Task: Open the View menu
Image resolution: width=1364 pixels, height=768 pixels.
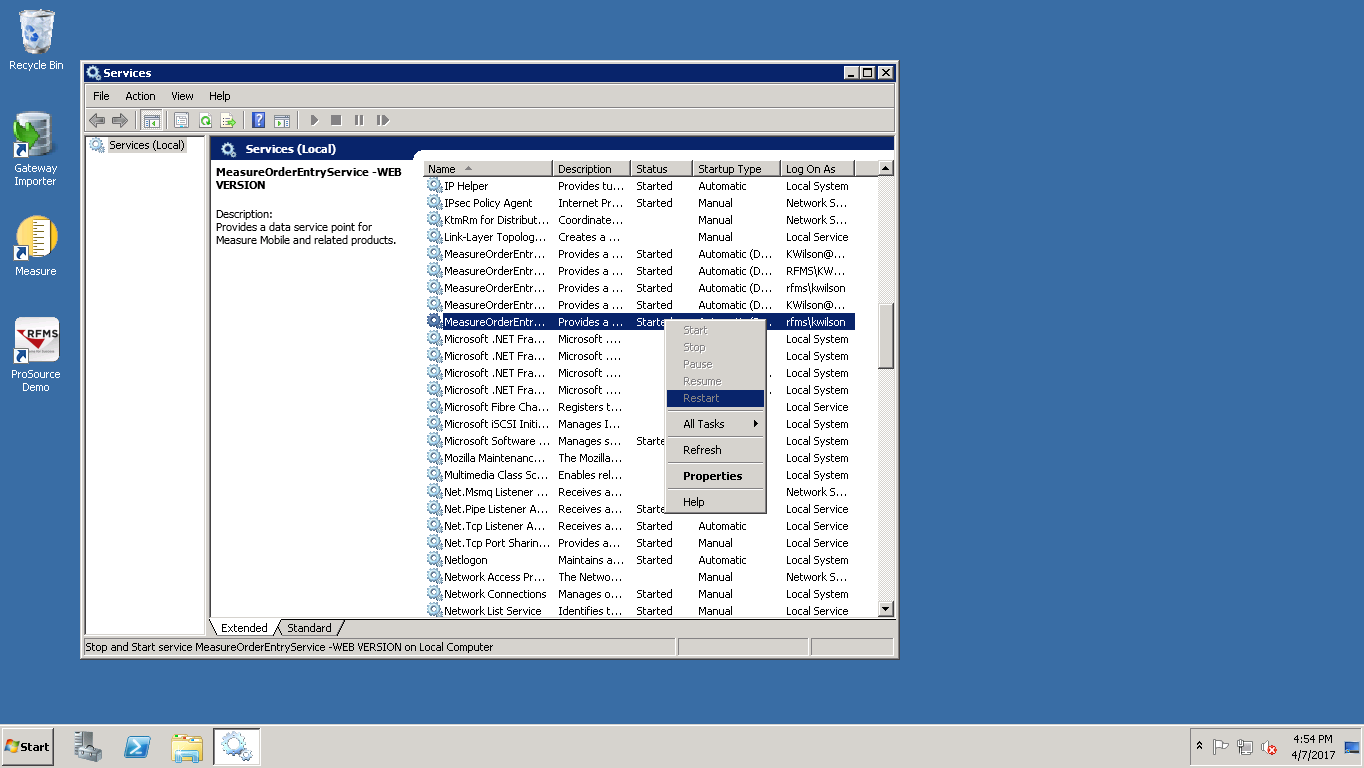Action: coord(182,96)
